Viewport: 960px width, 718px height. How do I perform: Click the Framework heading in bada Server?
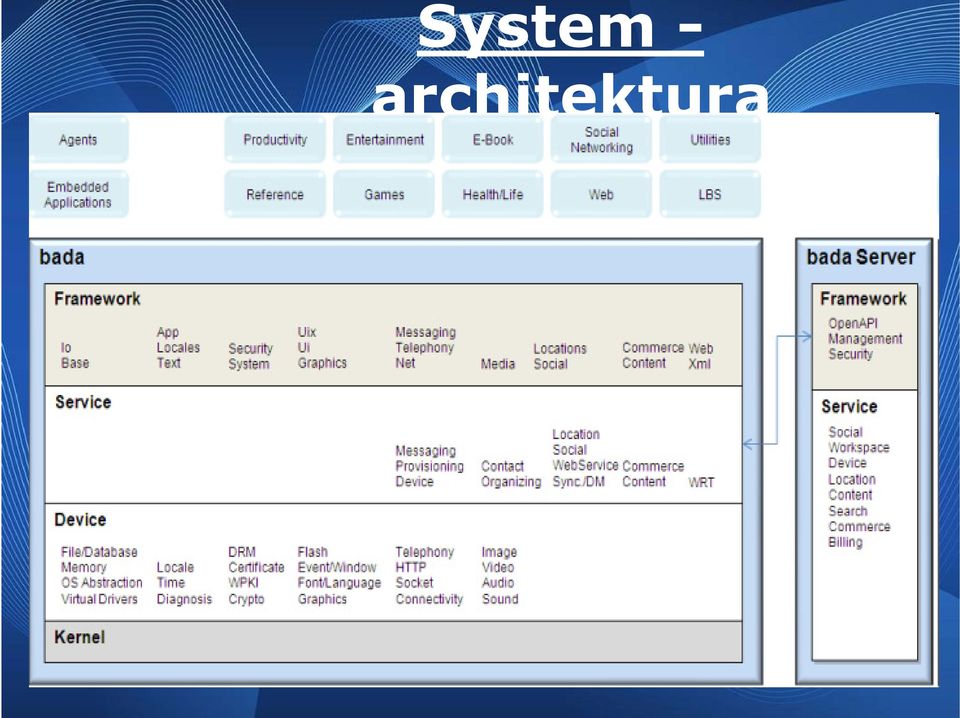coord(863,299)
